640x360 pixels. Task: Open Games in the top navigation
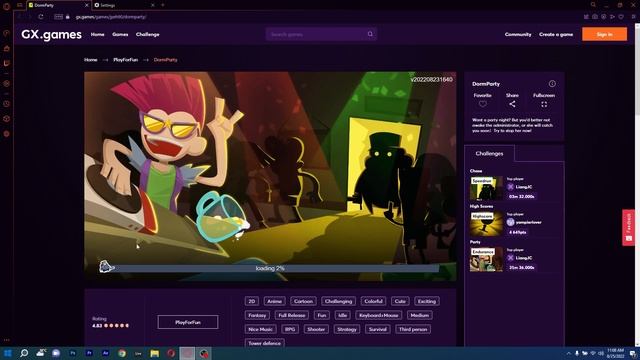(120, 35)
